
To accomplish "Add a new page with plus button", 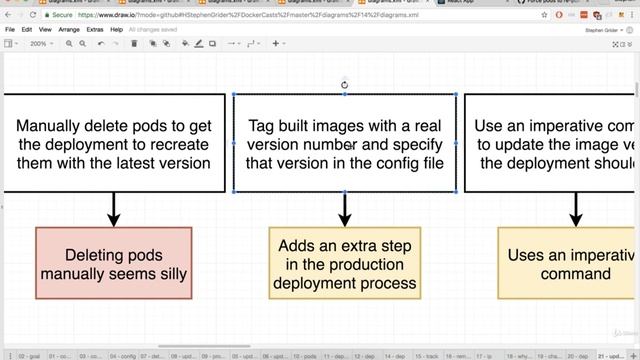I will pyautogui.click(x=633, y=356).
